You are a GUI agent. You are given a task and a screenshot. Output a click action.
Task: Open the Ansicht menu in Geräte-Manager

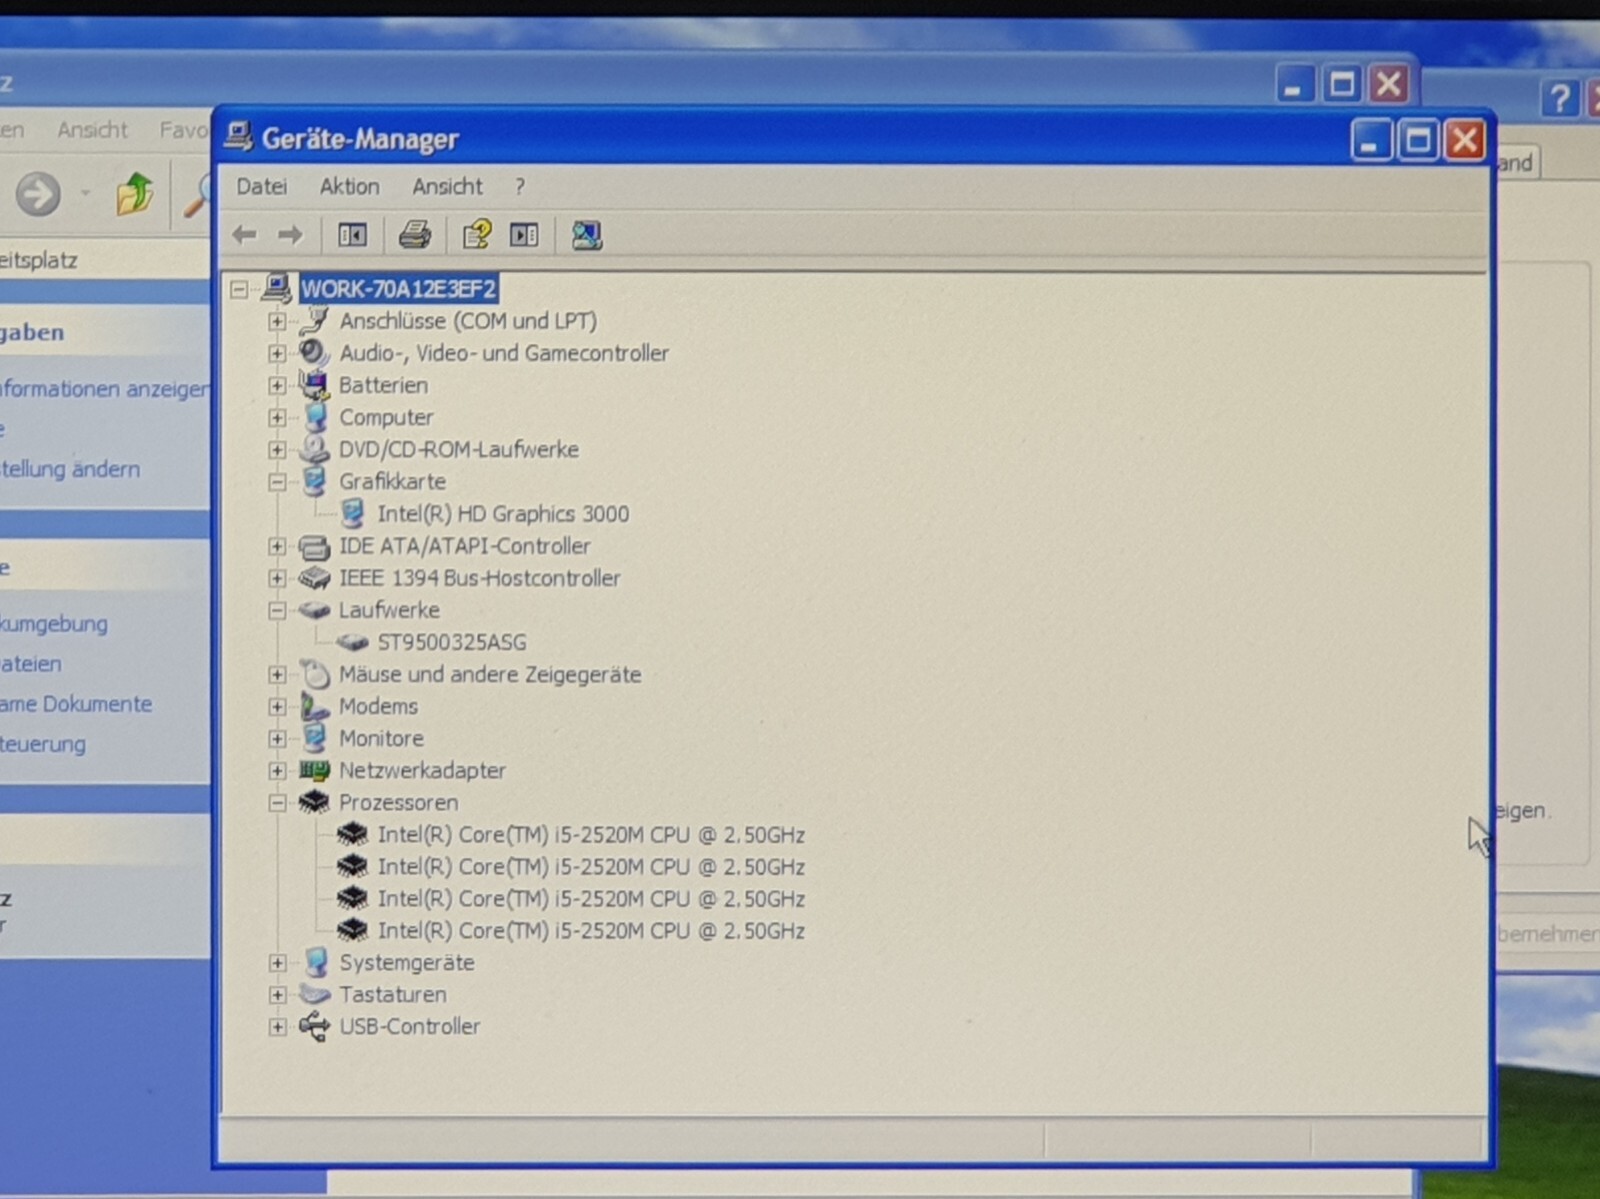(x=447, y=186)
